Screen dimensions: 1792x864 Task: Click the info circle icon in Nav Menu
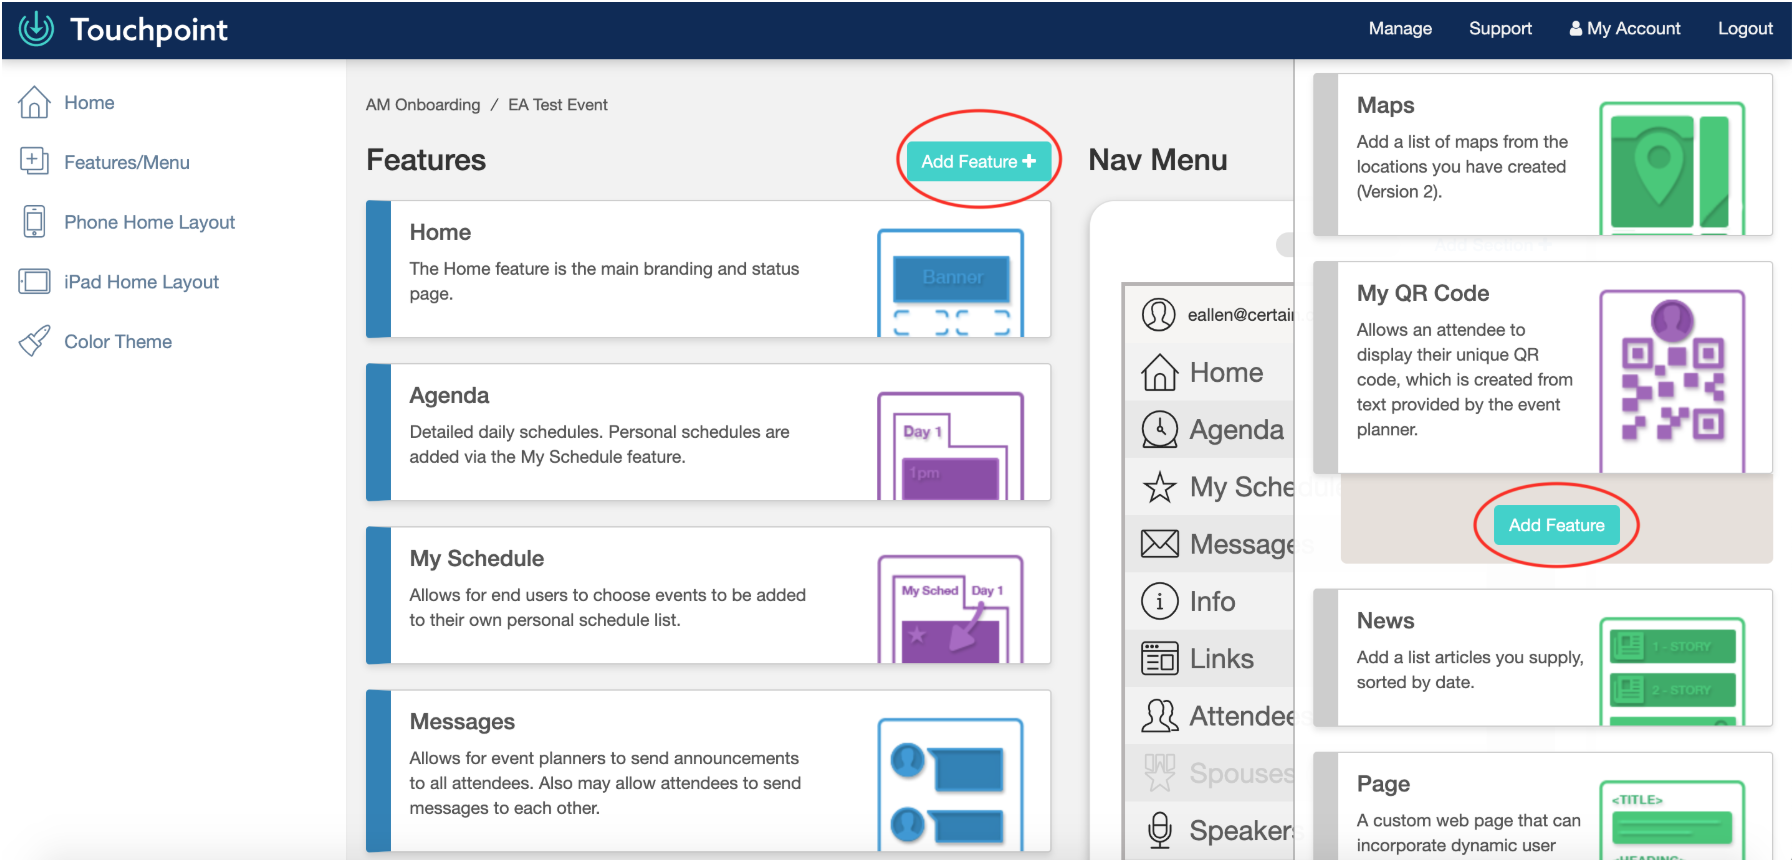[x=1159, y=601]
